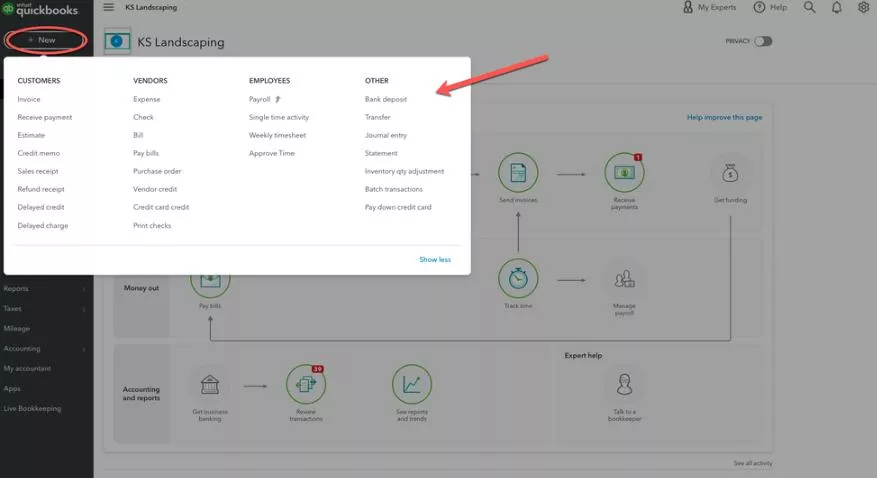Click the See all activity link
877x478 pixels.
point(753,463)
